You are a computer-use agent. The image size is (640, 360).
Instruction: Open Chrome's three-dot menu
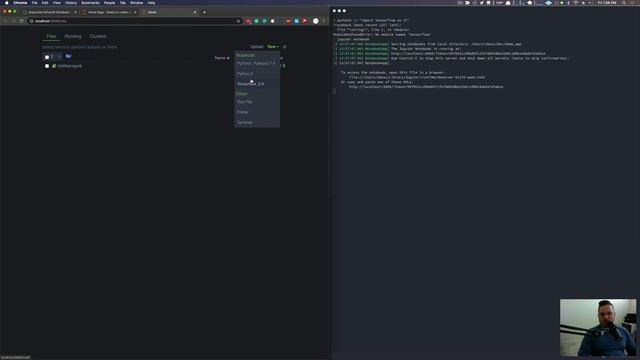click(x=324, y=21)
